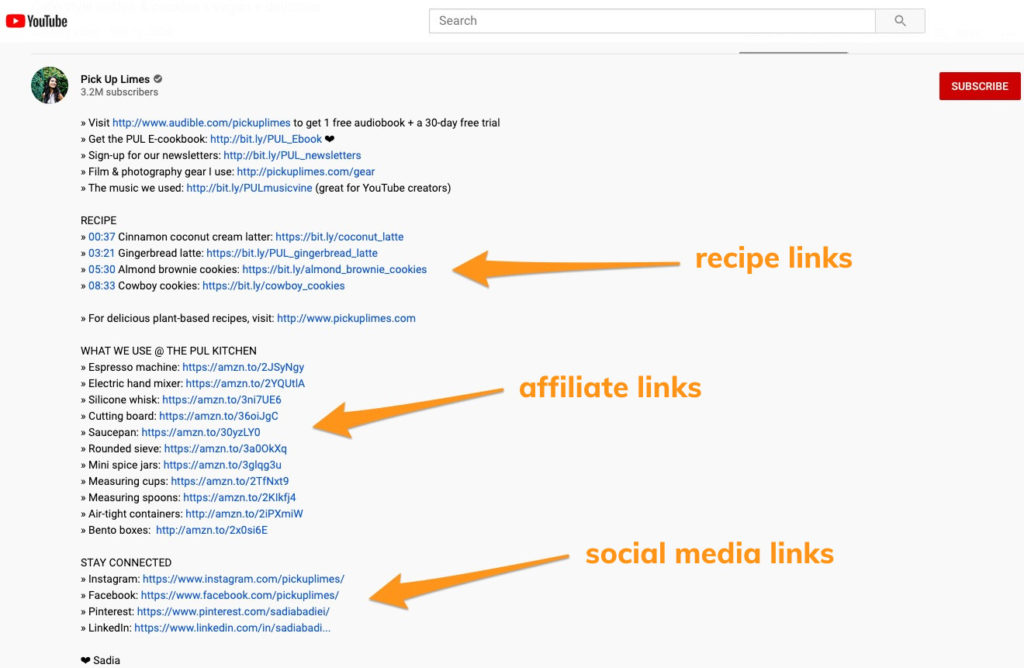Open the Saucepan Amazon link
The height and width of the screenshot is (668, 1024).
tap(201, 433)
